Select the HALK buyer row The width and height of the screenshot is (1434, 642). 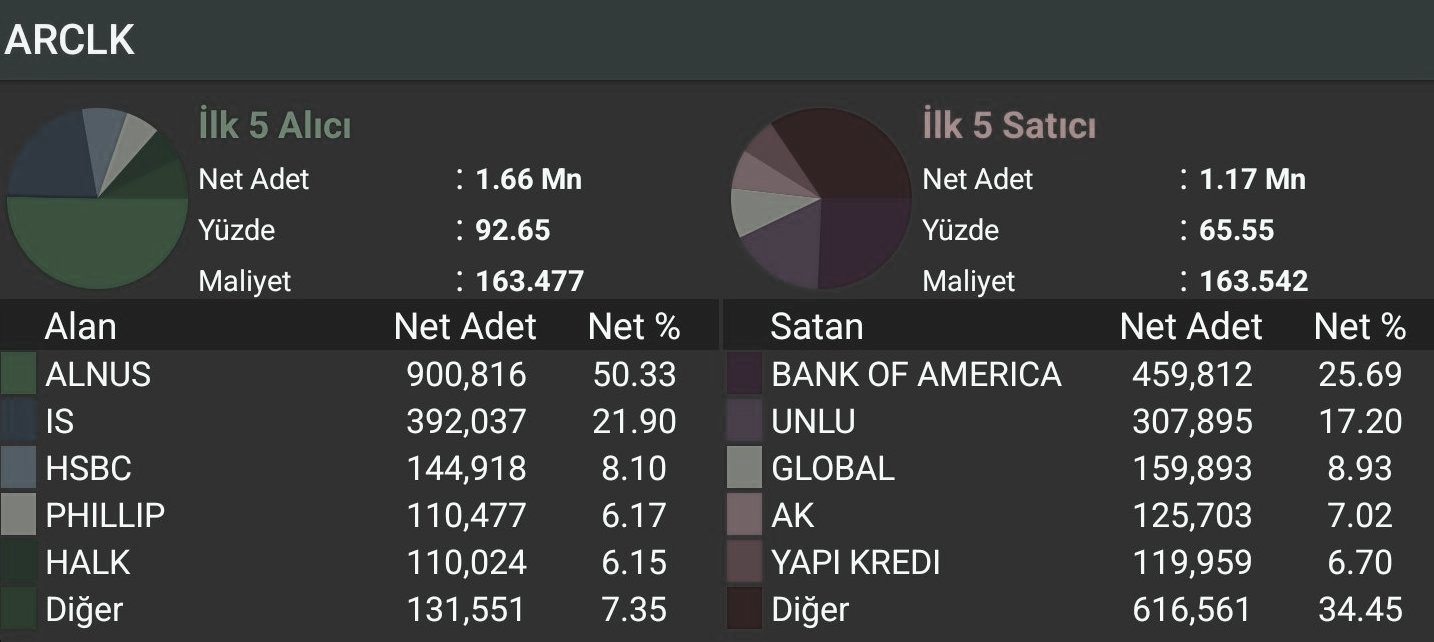(359, 562)
